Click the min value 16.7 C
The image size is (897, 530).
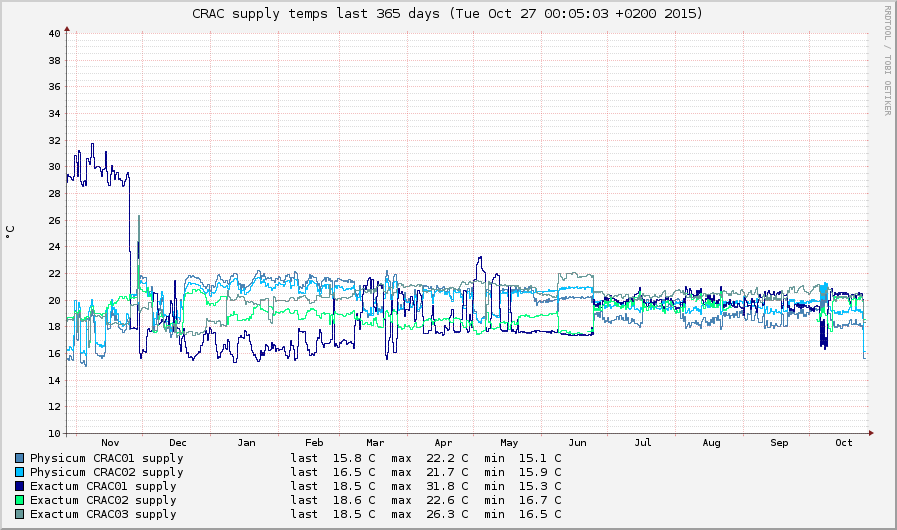coord(540,500)
